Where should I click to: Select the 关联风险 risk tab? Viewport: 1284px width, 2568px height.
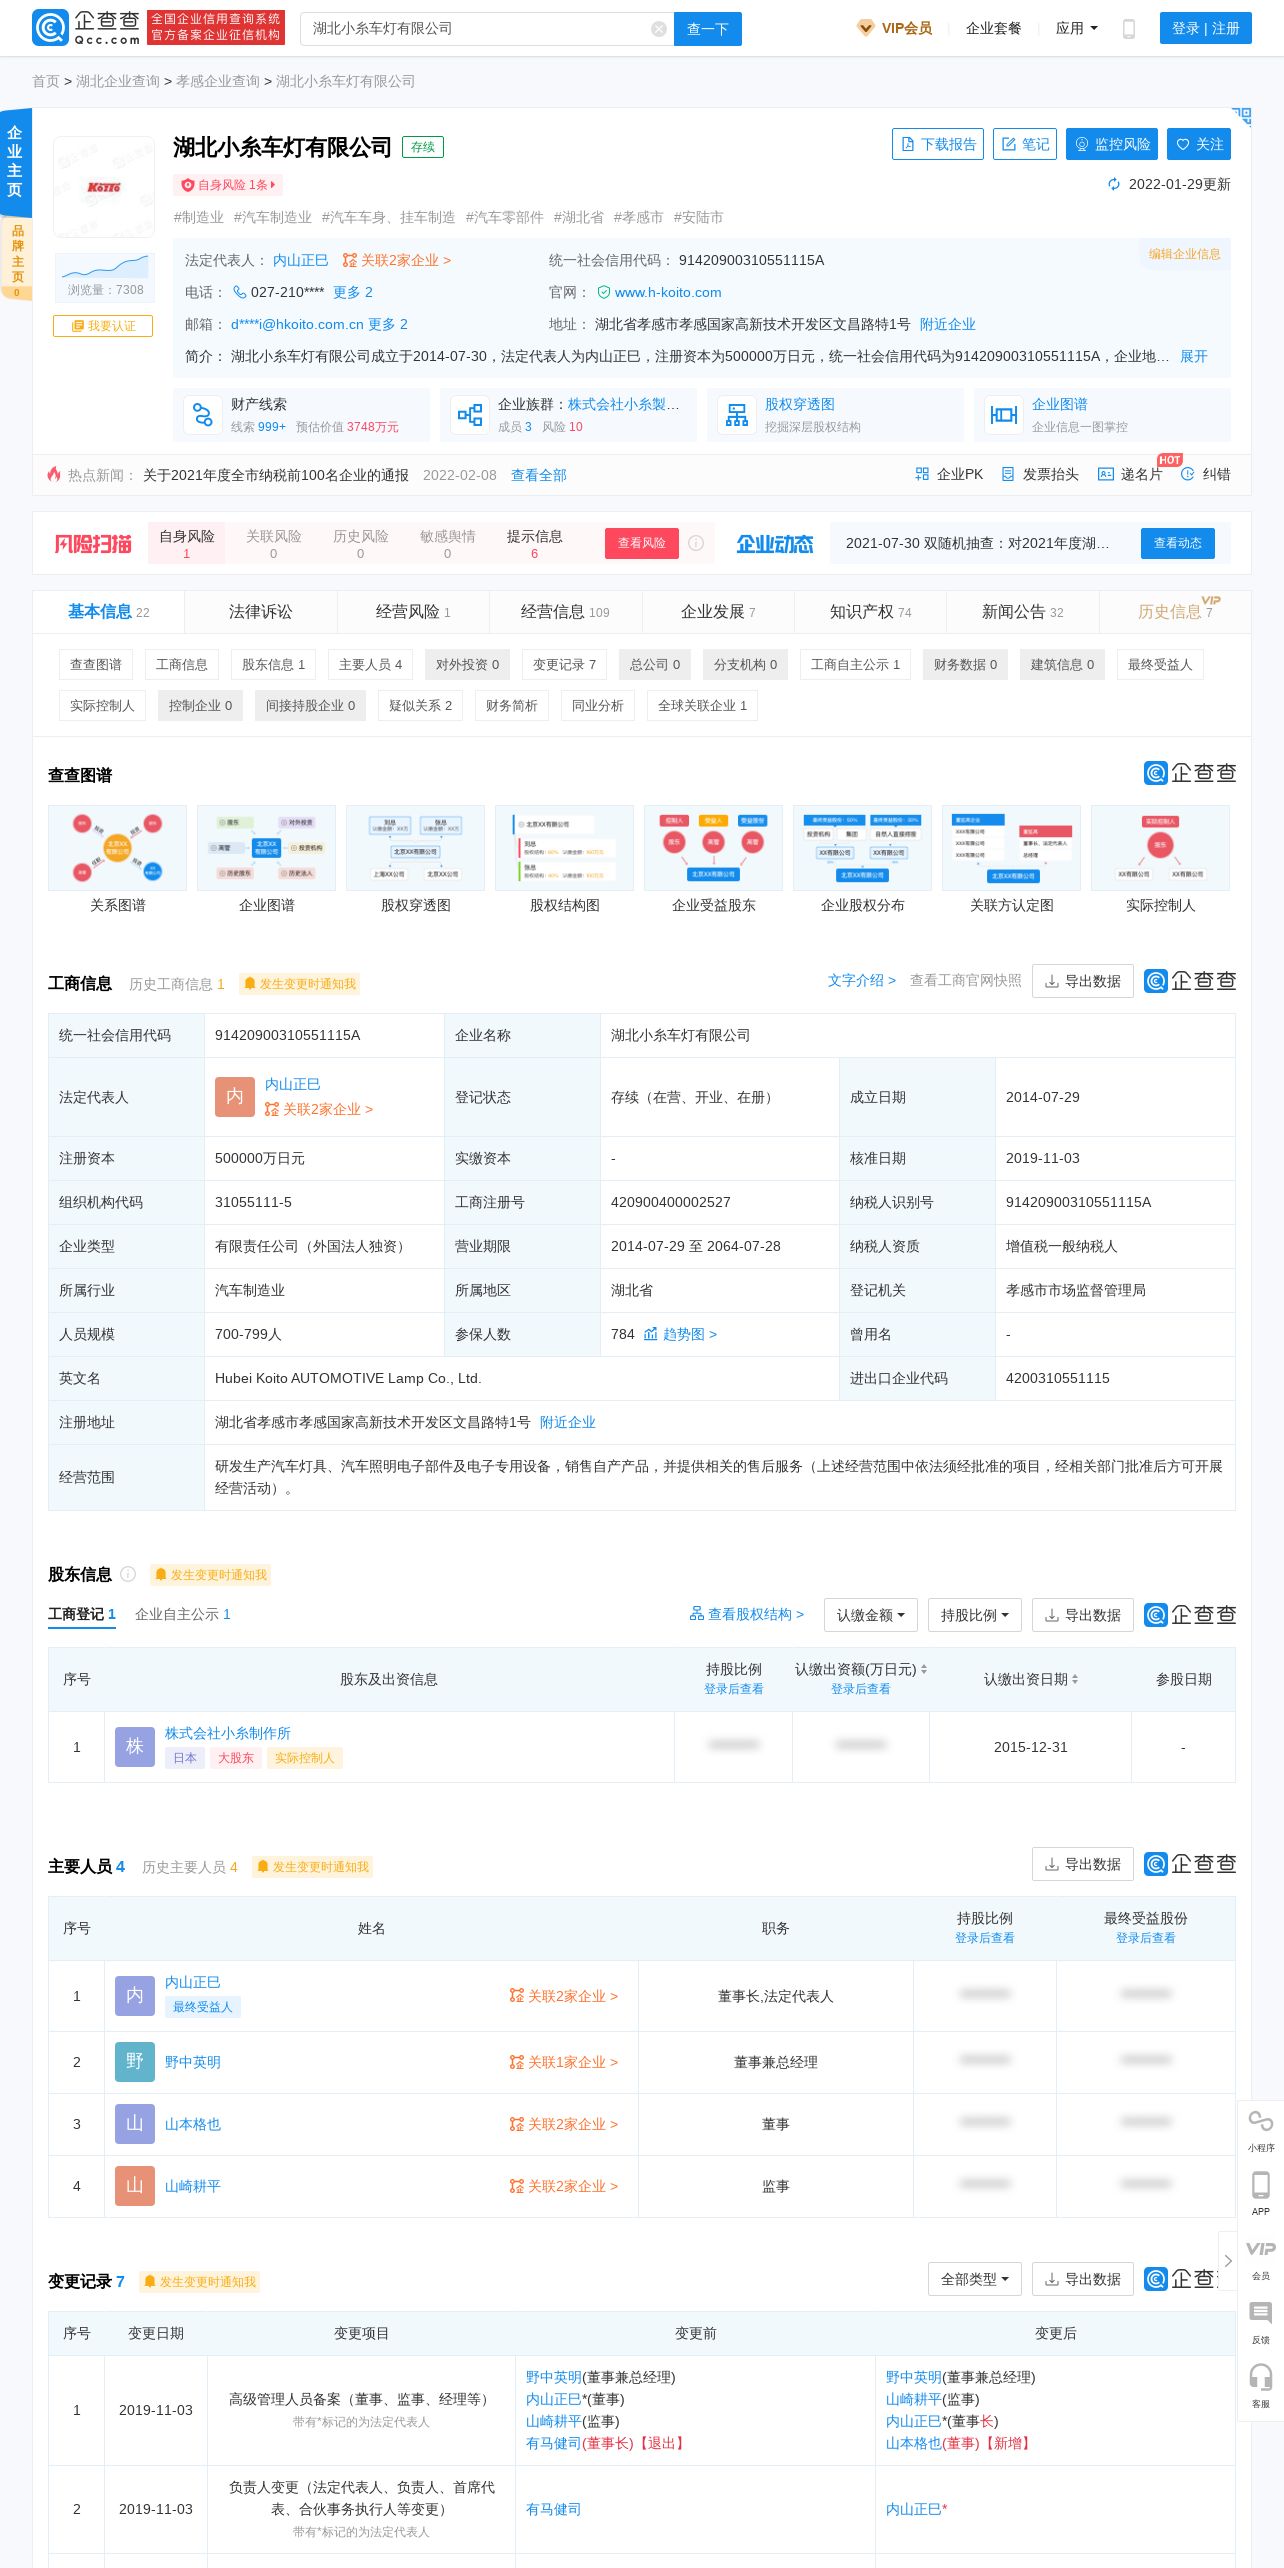[274, 543]
